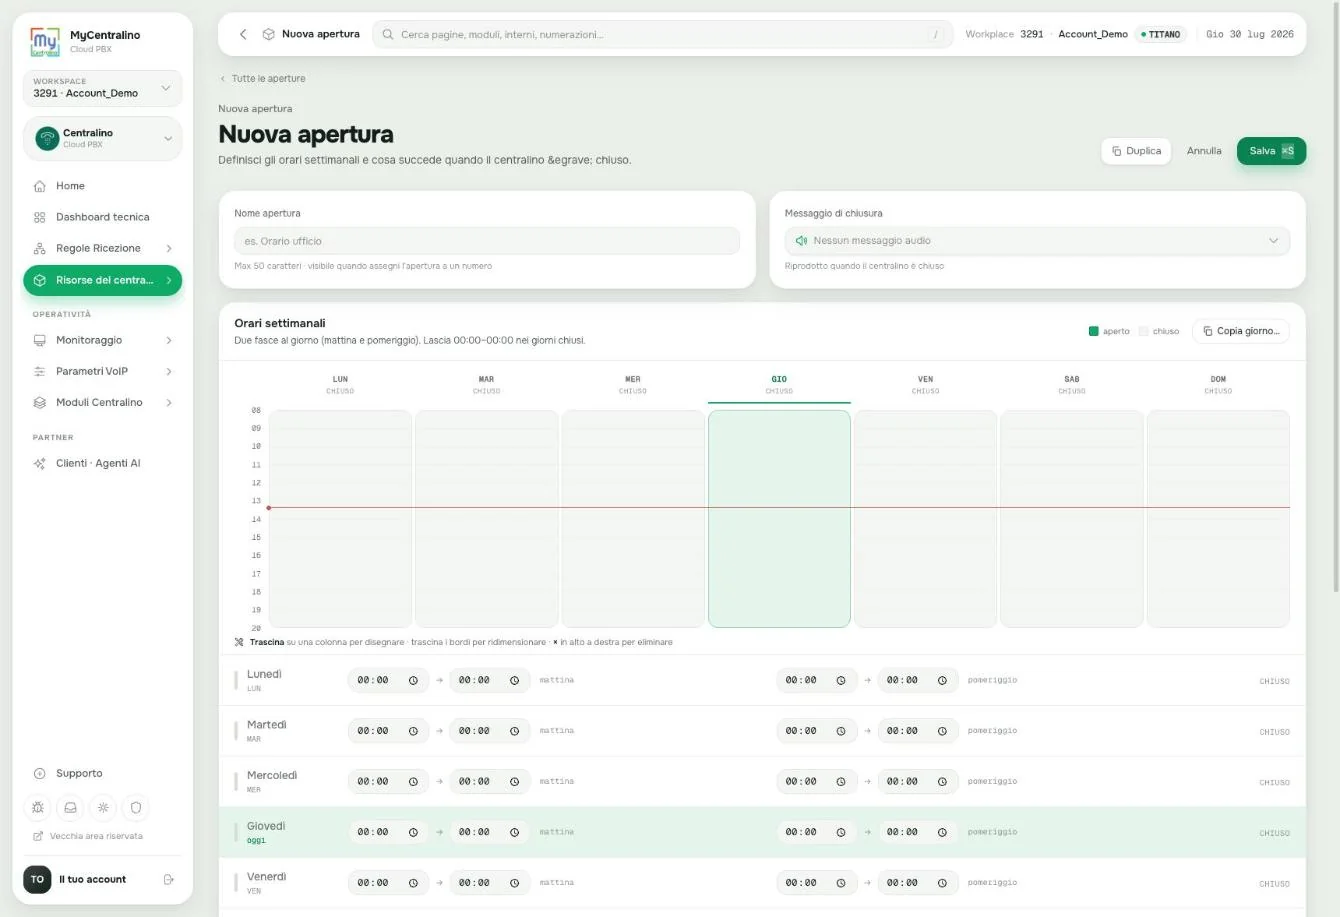Open the Messaggio di chiusura audio dropdown

click(x=1037, y=241)
